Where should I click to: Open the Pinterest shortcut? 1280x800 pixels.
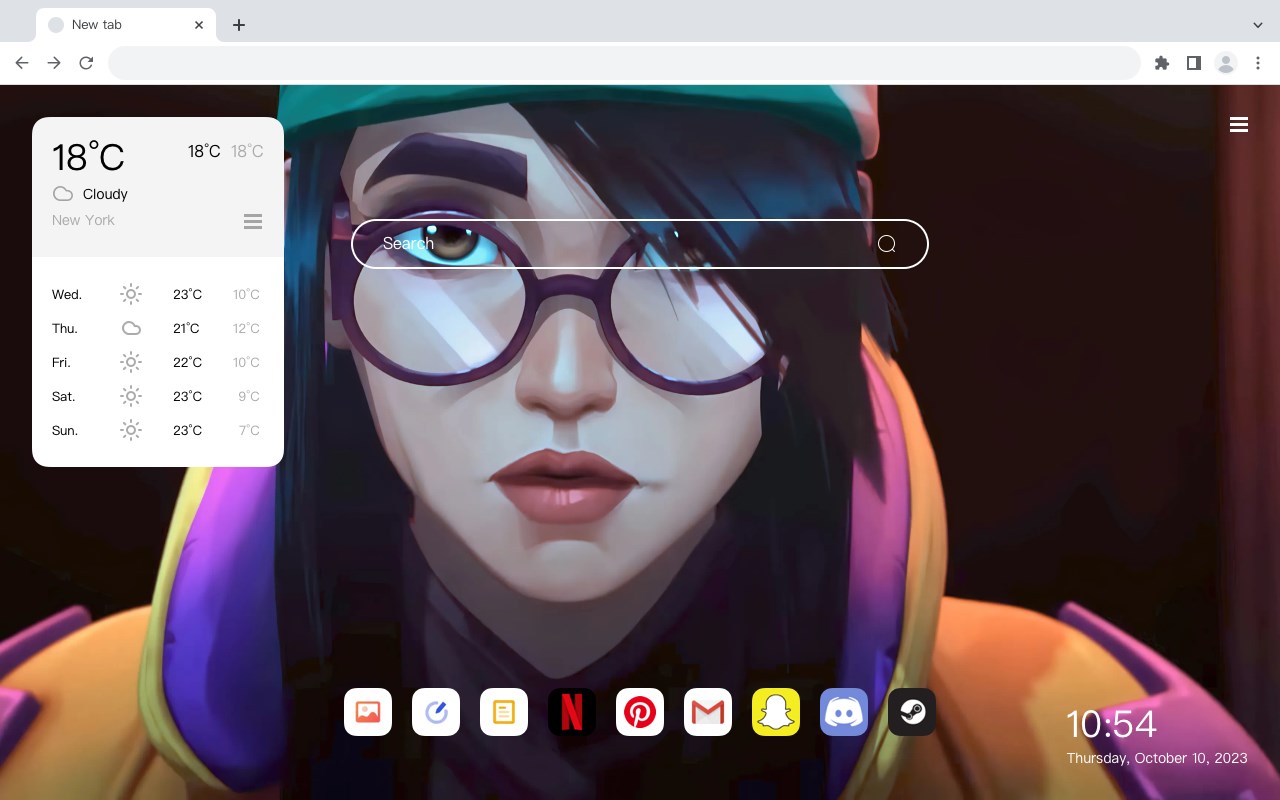tap(640, 712)
